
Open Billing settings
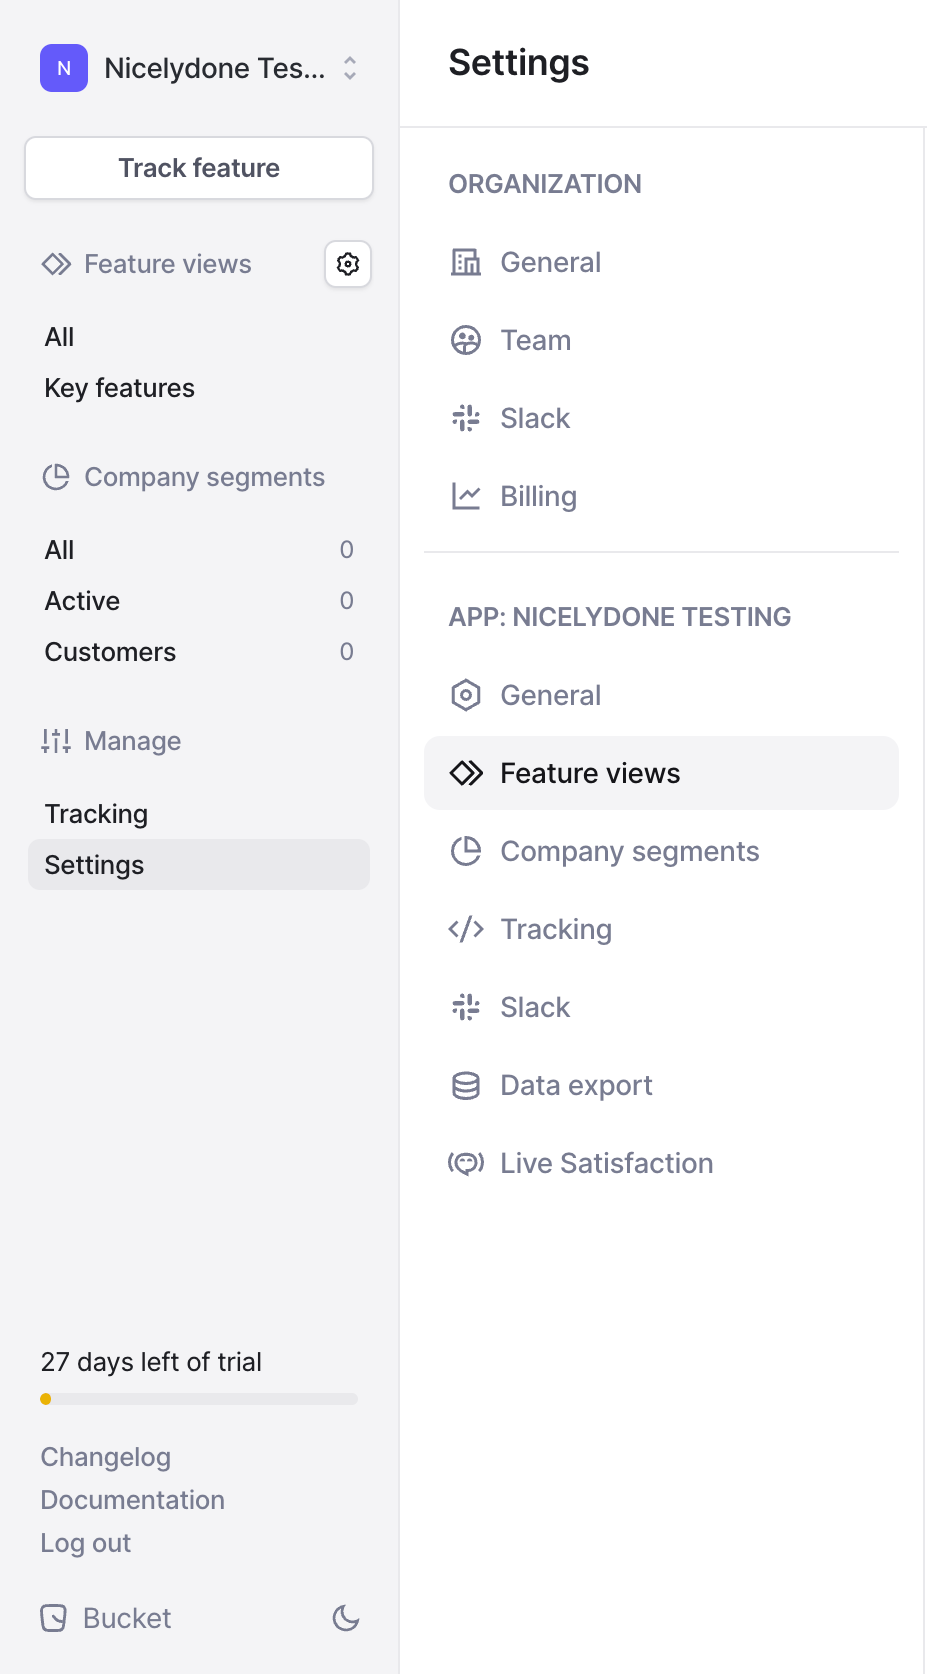(661, 496)
